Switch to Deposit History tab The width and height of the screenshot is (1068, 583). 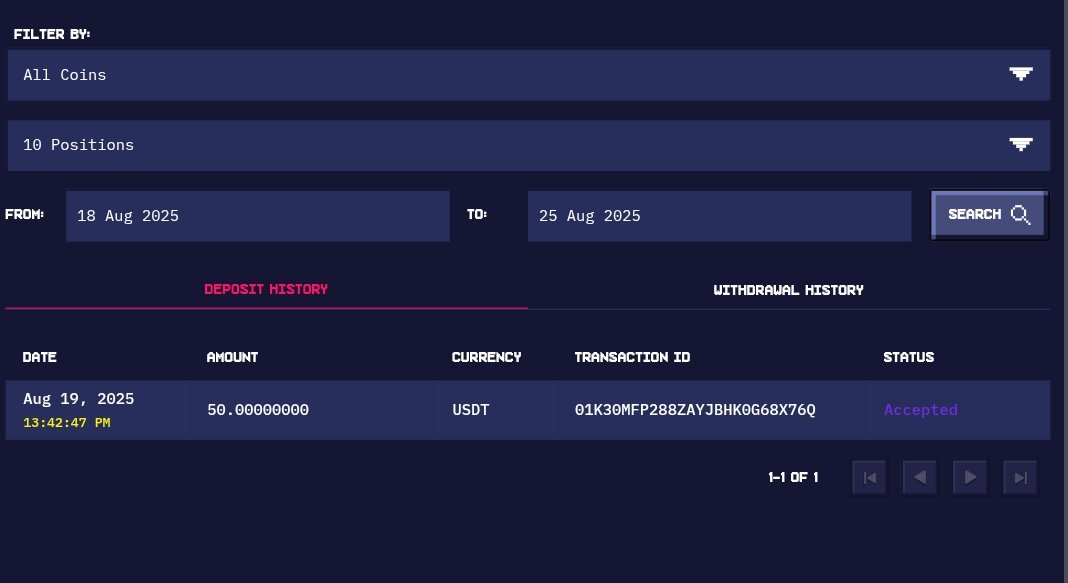(x=266, y=289)
